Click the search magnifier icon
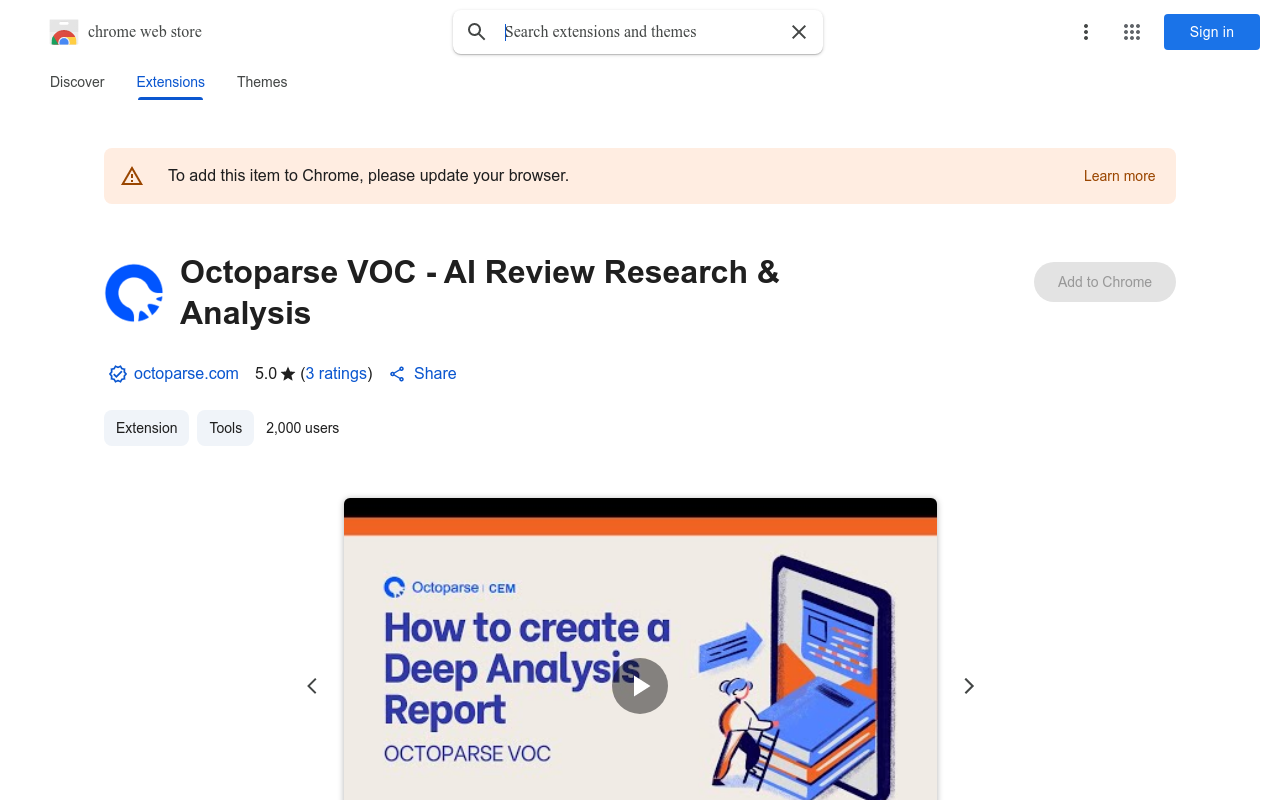Viewport: 1280px width, 800px height. click(x=477, y=32)
